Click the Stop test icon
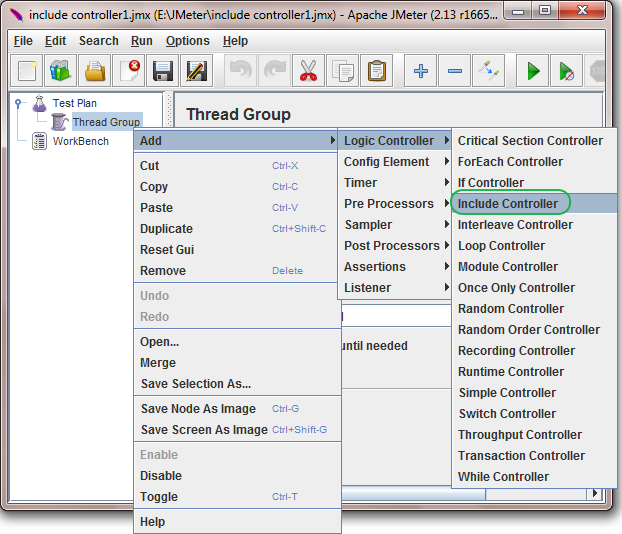This screenshot has width=622, height=534. pyautogui.click(x=597, y=71)
